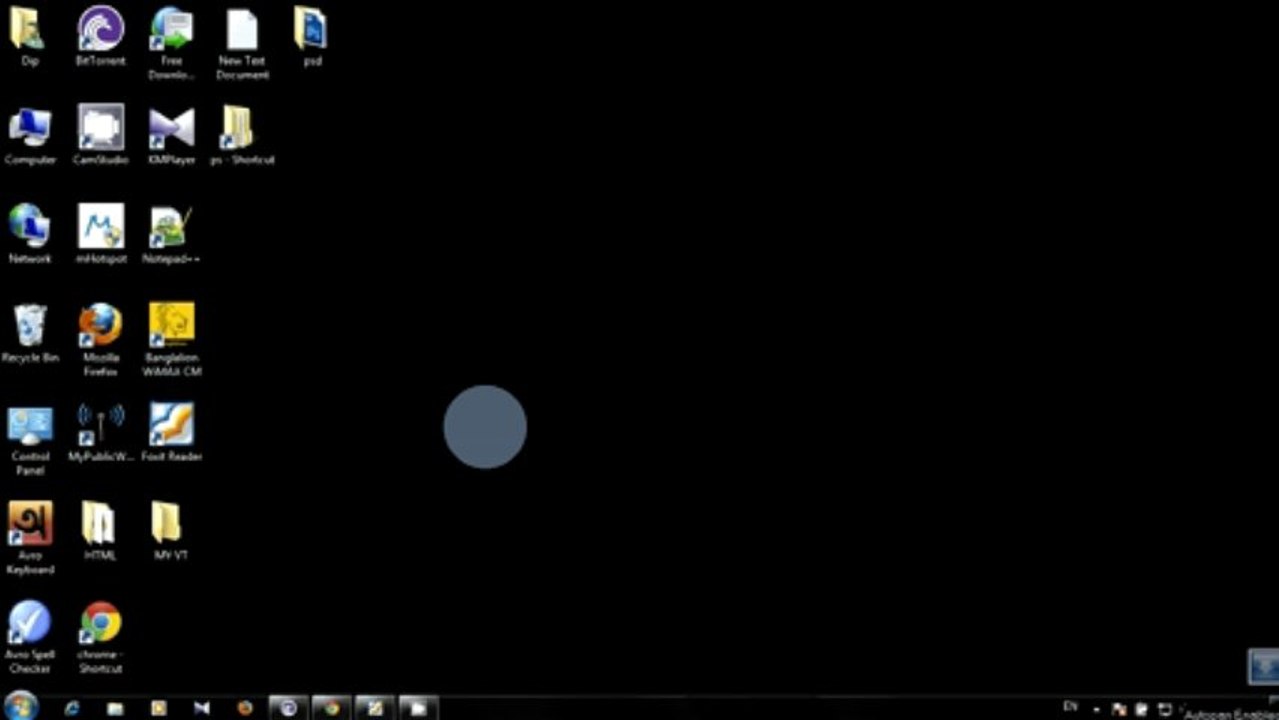The height and width of the screenshot is (720, 1279).
Task: Click the network tray icon
Action: pos(1165,709)
